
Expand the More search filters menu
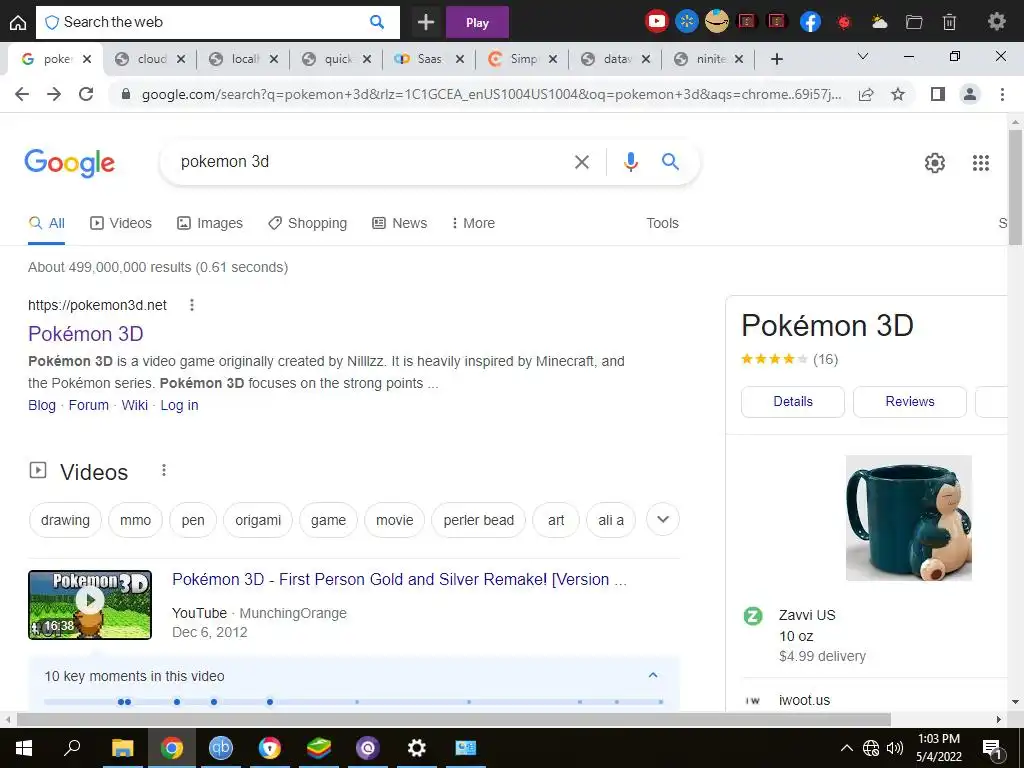(x=473, y=223)
